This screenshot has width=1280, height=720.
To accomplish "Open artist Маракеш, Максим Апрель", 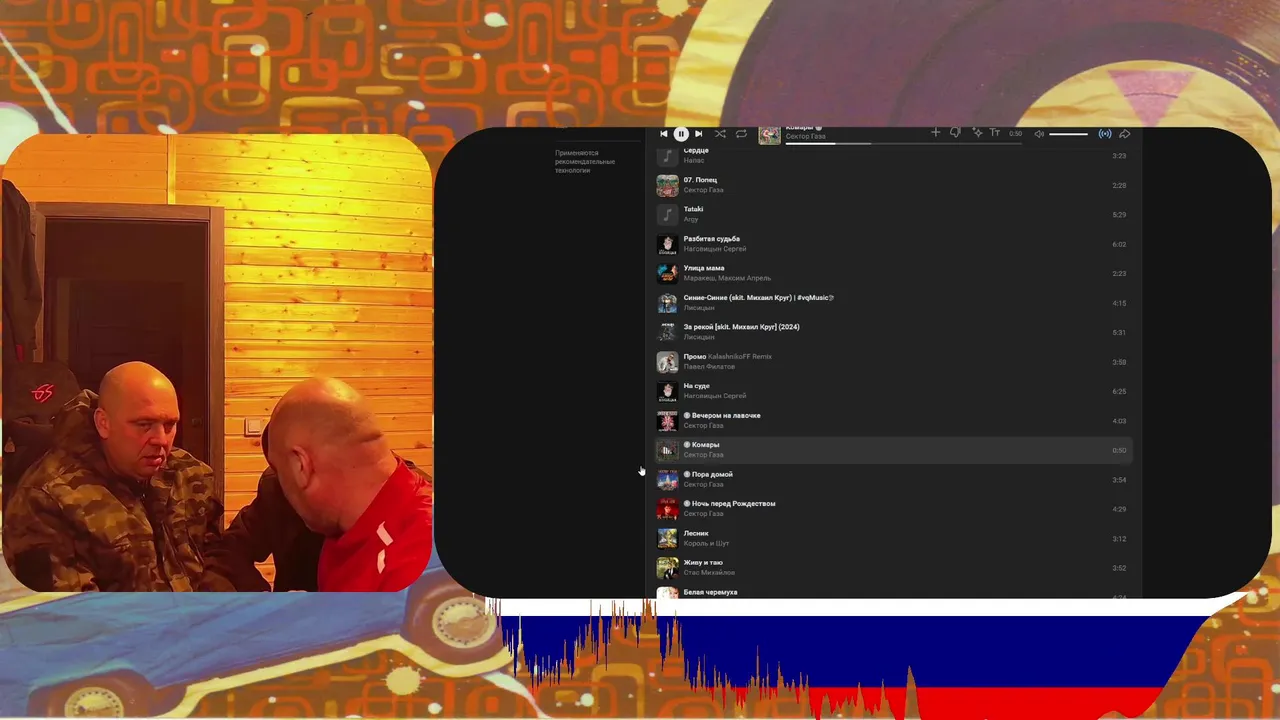I will tap(727, 278).
